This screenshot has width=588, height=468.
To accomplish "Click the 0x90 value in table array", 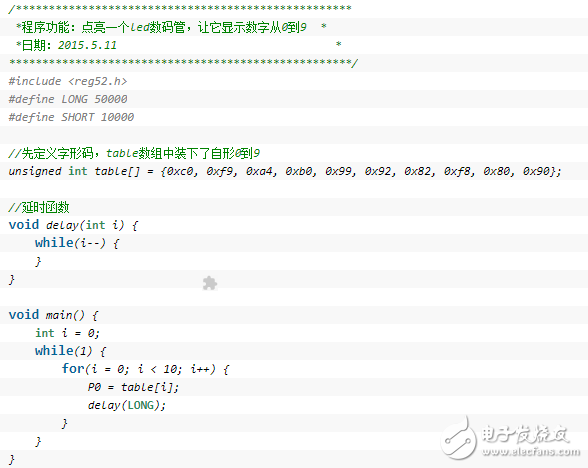I will click(536, 171).
